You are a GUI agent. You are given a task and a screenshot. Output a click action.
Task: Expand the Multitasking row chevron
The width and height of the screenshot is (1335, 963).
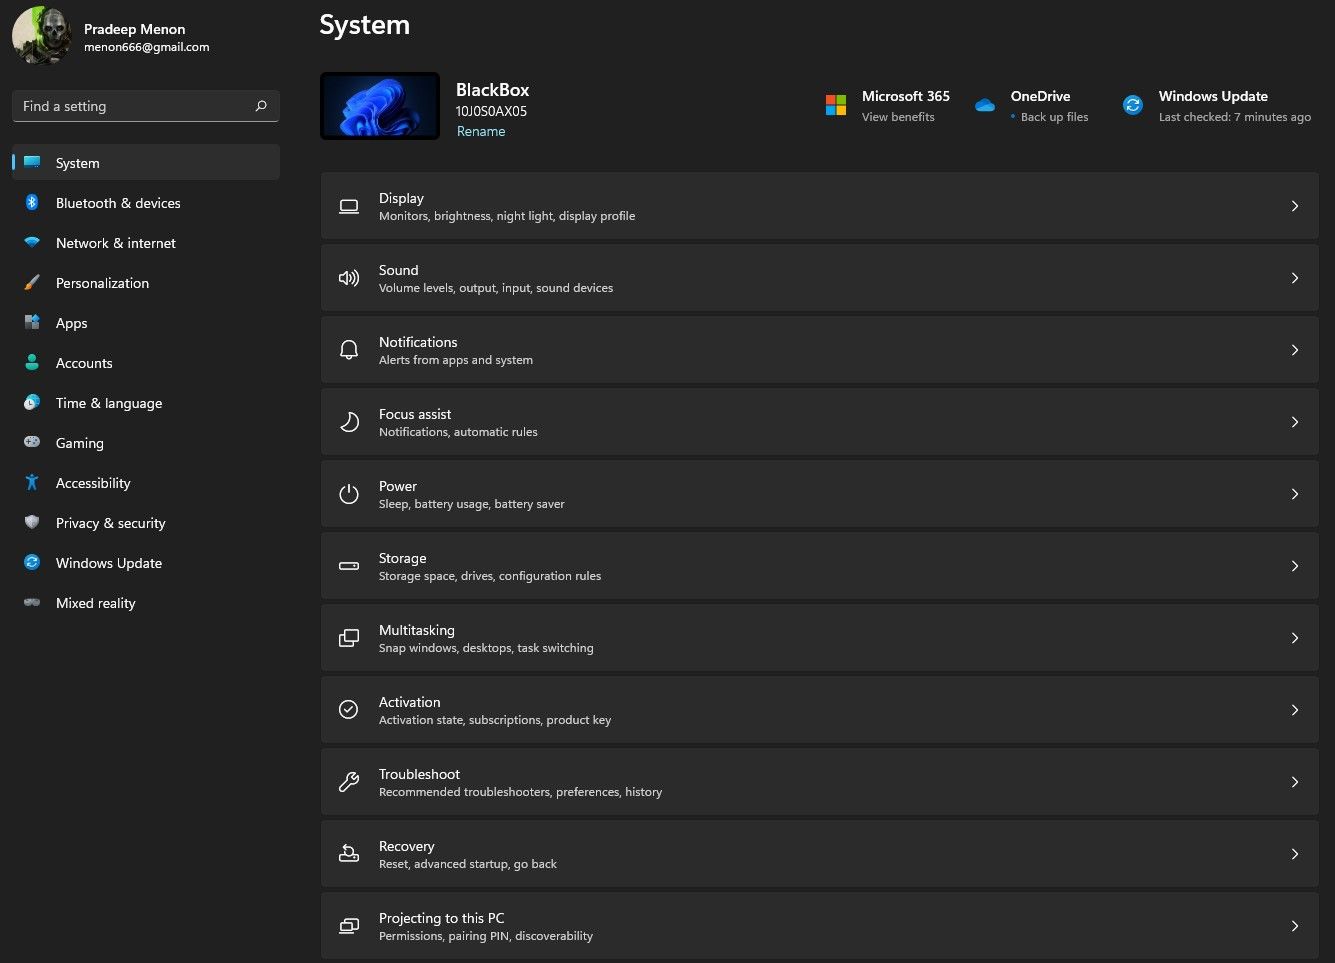[x=1294, y=638]
